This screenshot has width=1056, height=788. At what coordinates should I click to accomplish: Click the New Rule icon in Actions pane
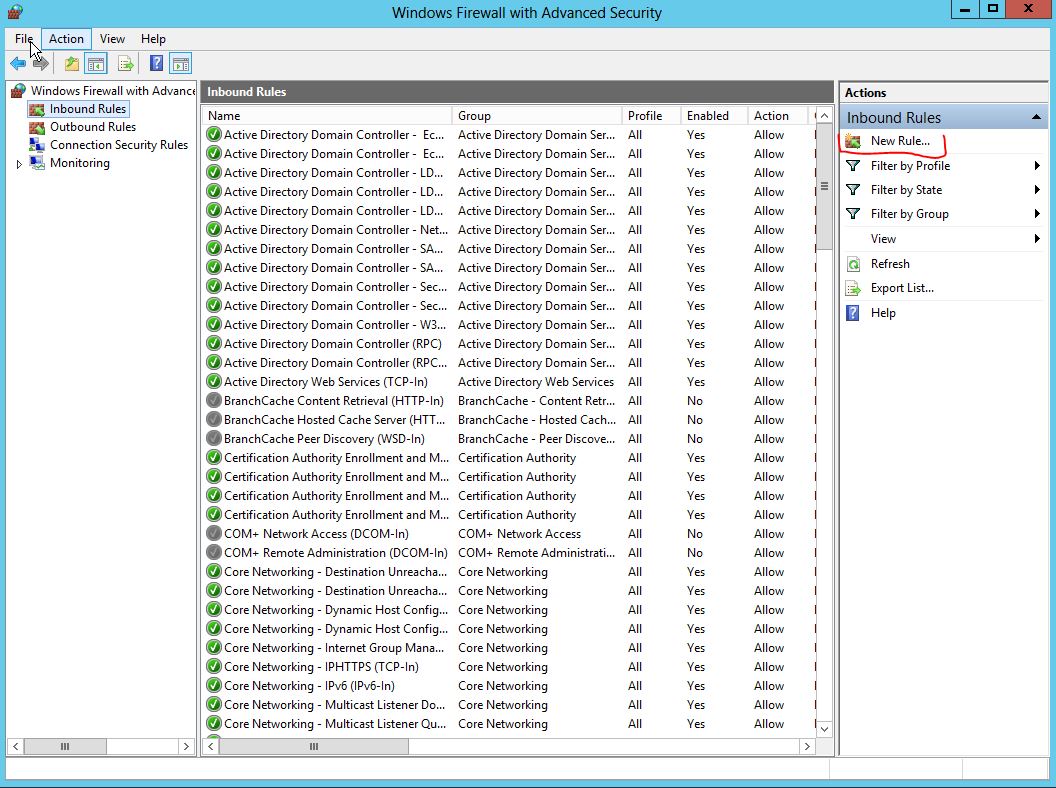click(853, 141)
